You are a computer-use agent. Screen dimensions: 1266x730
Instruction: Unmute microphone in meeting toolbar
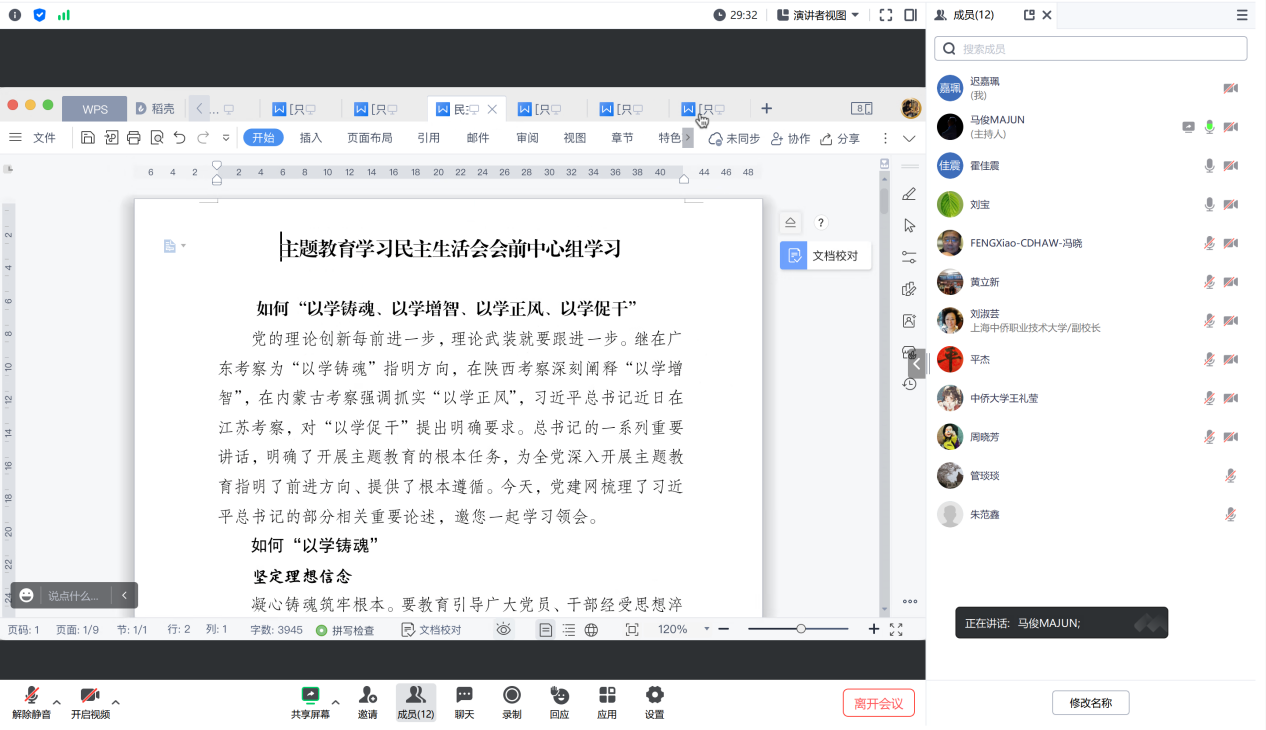coord(31,696)
